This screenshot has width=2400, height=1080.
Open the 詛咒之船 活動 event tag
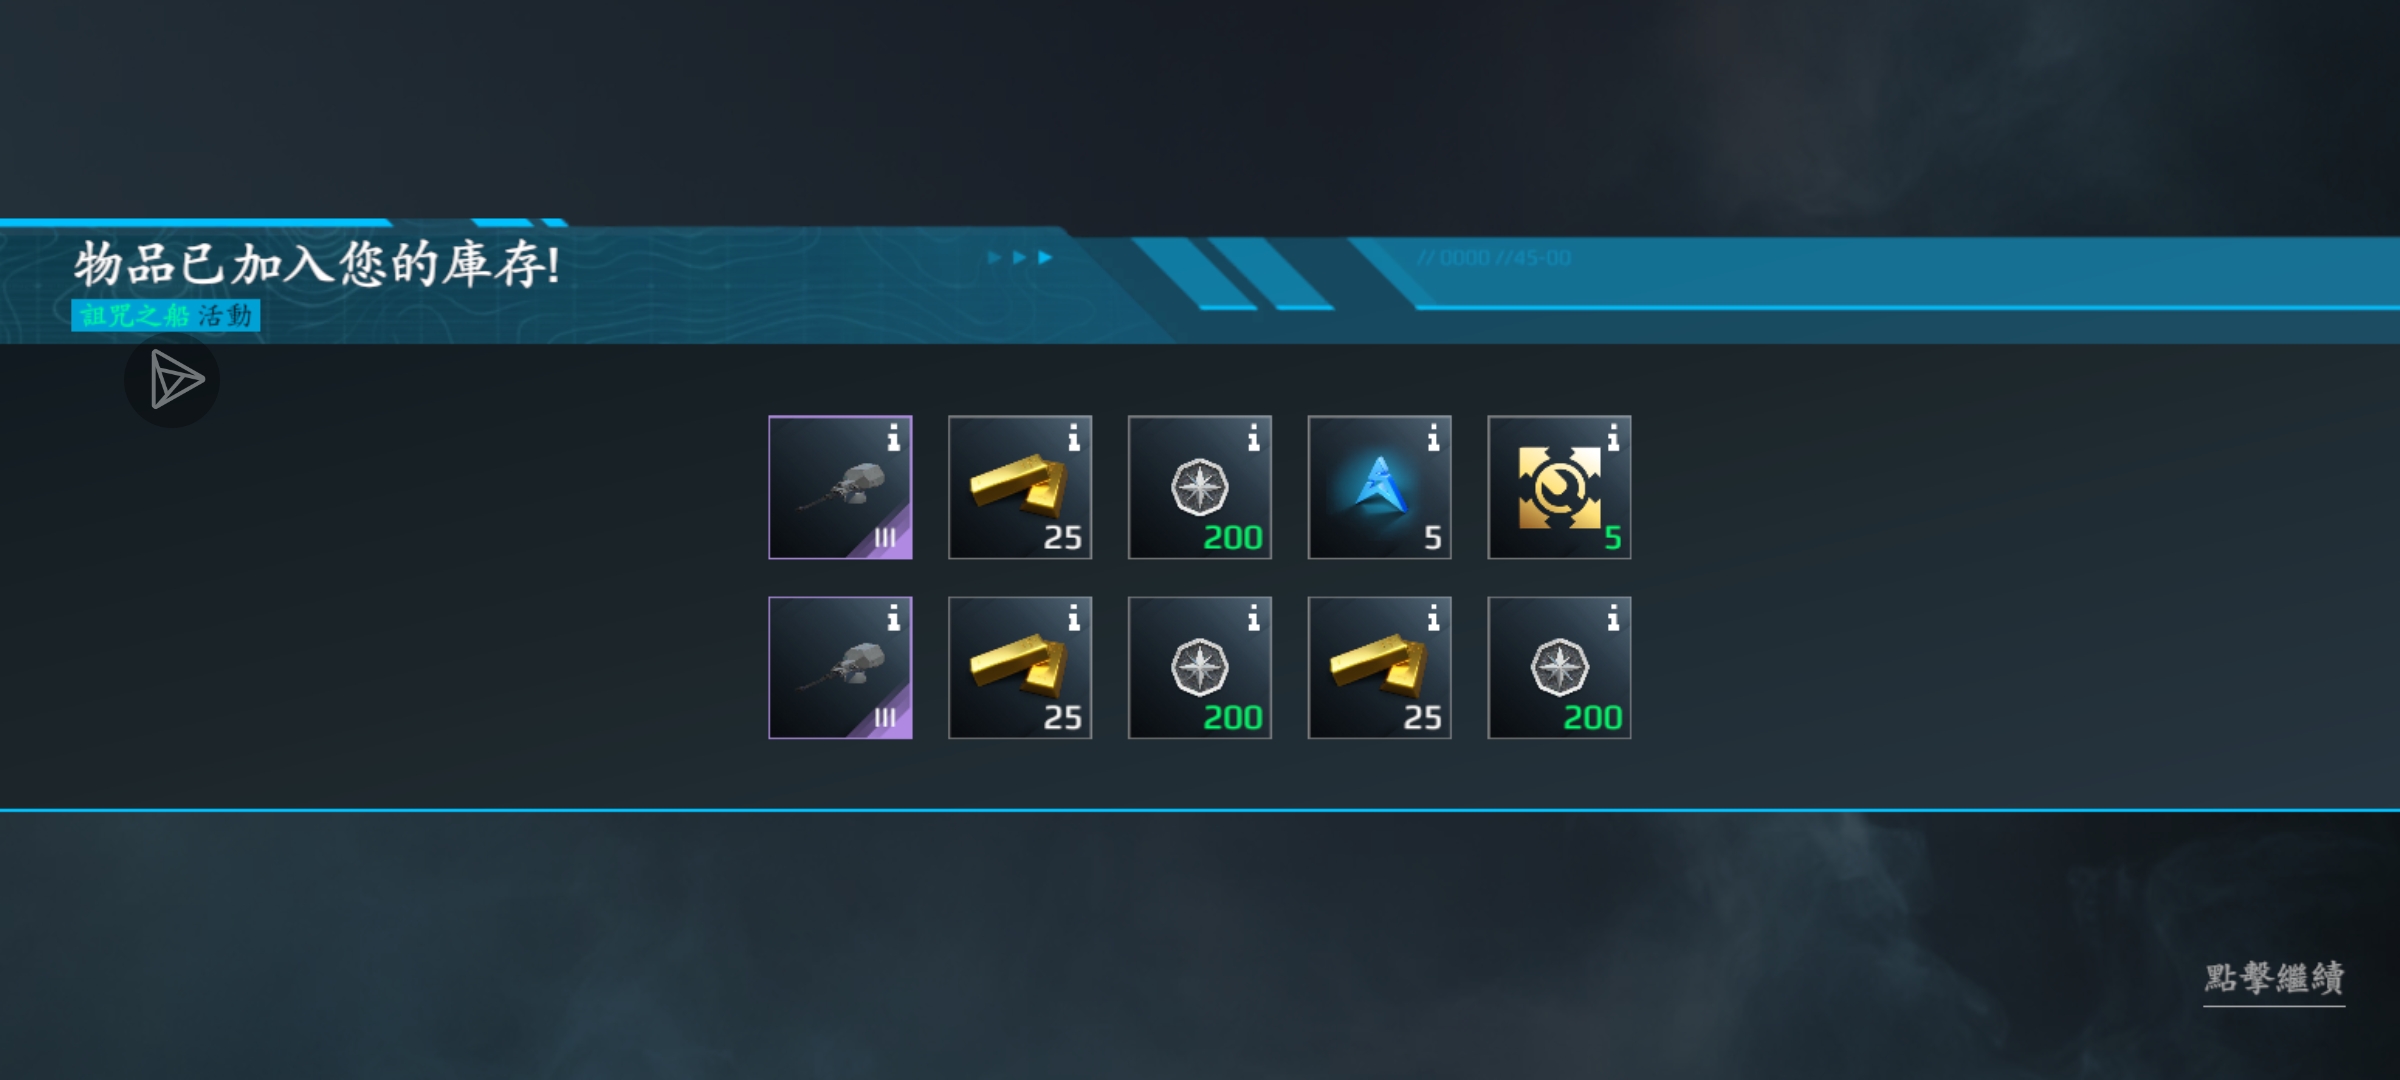point(166,315)
